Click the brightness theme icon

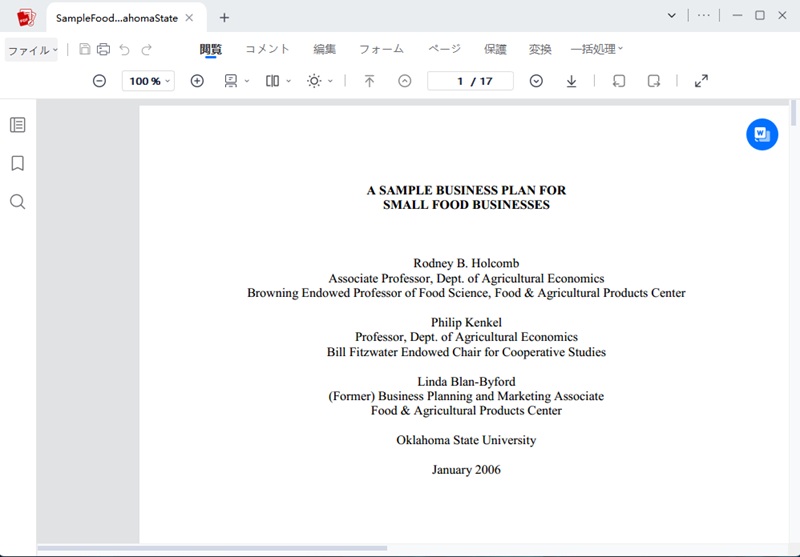click(x=314, y=81)
